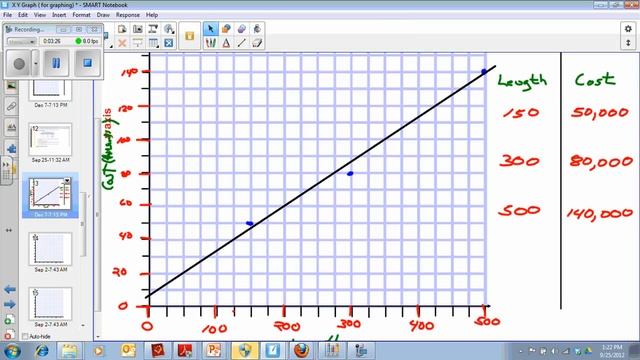Click the record button in recorder
640x360 pixels.
(19, 63)
